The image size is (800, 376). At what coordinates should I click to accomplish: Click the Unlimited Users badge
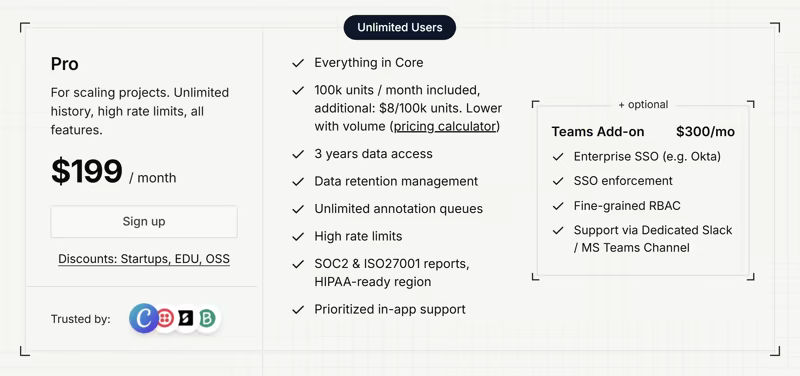click(399, 27)
